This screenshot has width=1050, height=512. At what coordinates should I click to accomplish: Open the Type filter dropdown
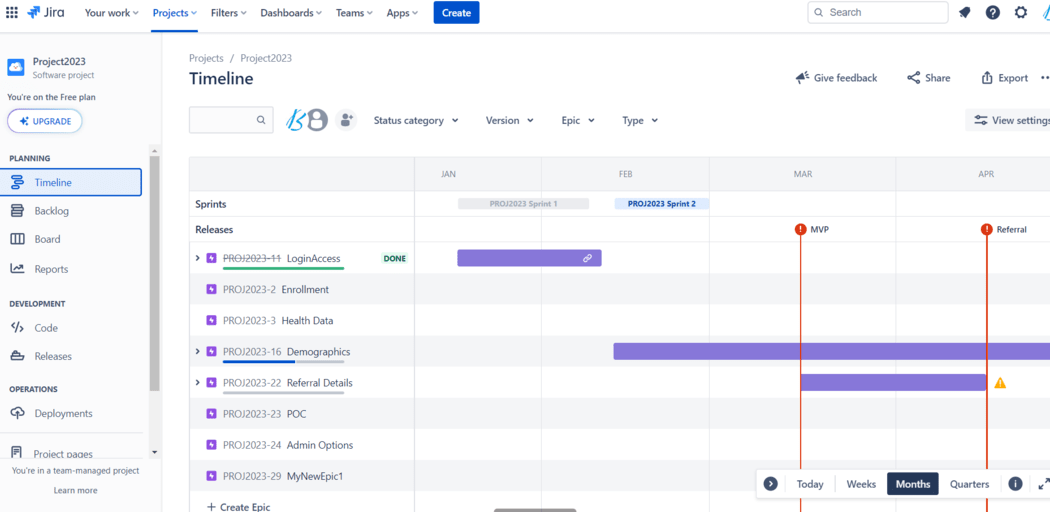coord(640,120)
